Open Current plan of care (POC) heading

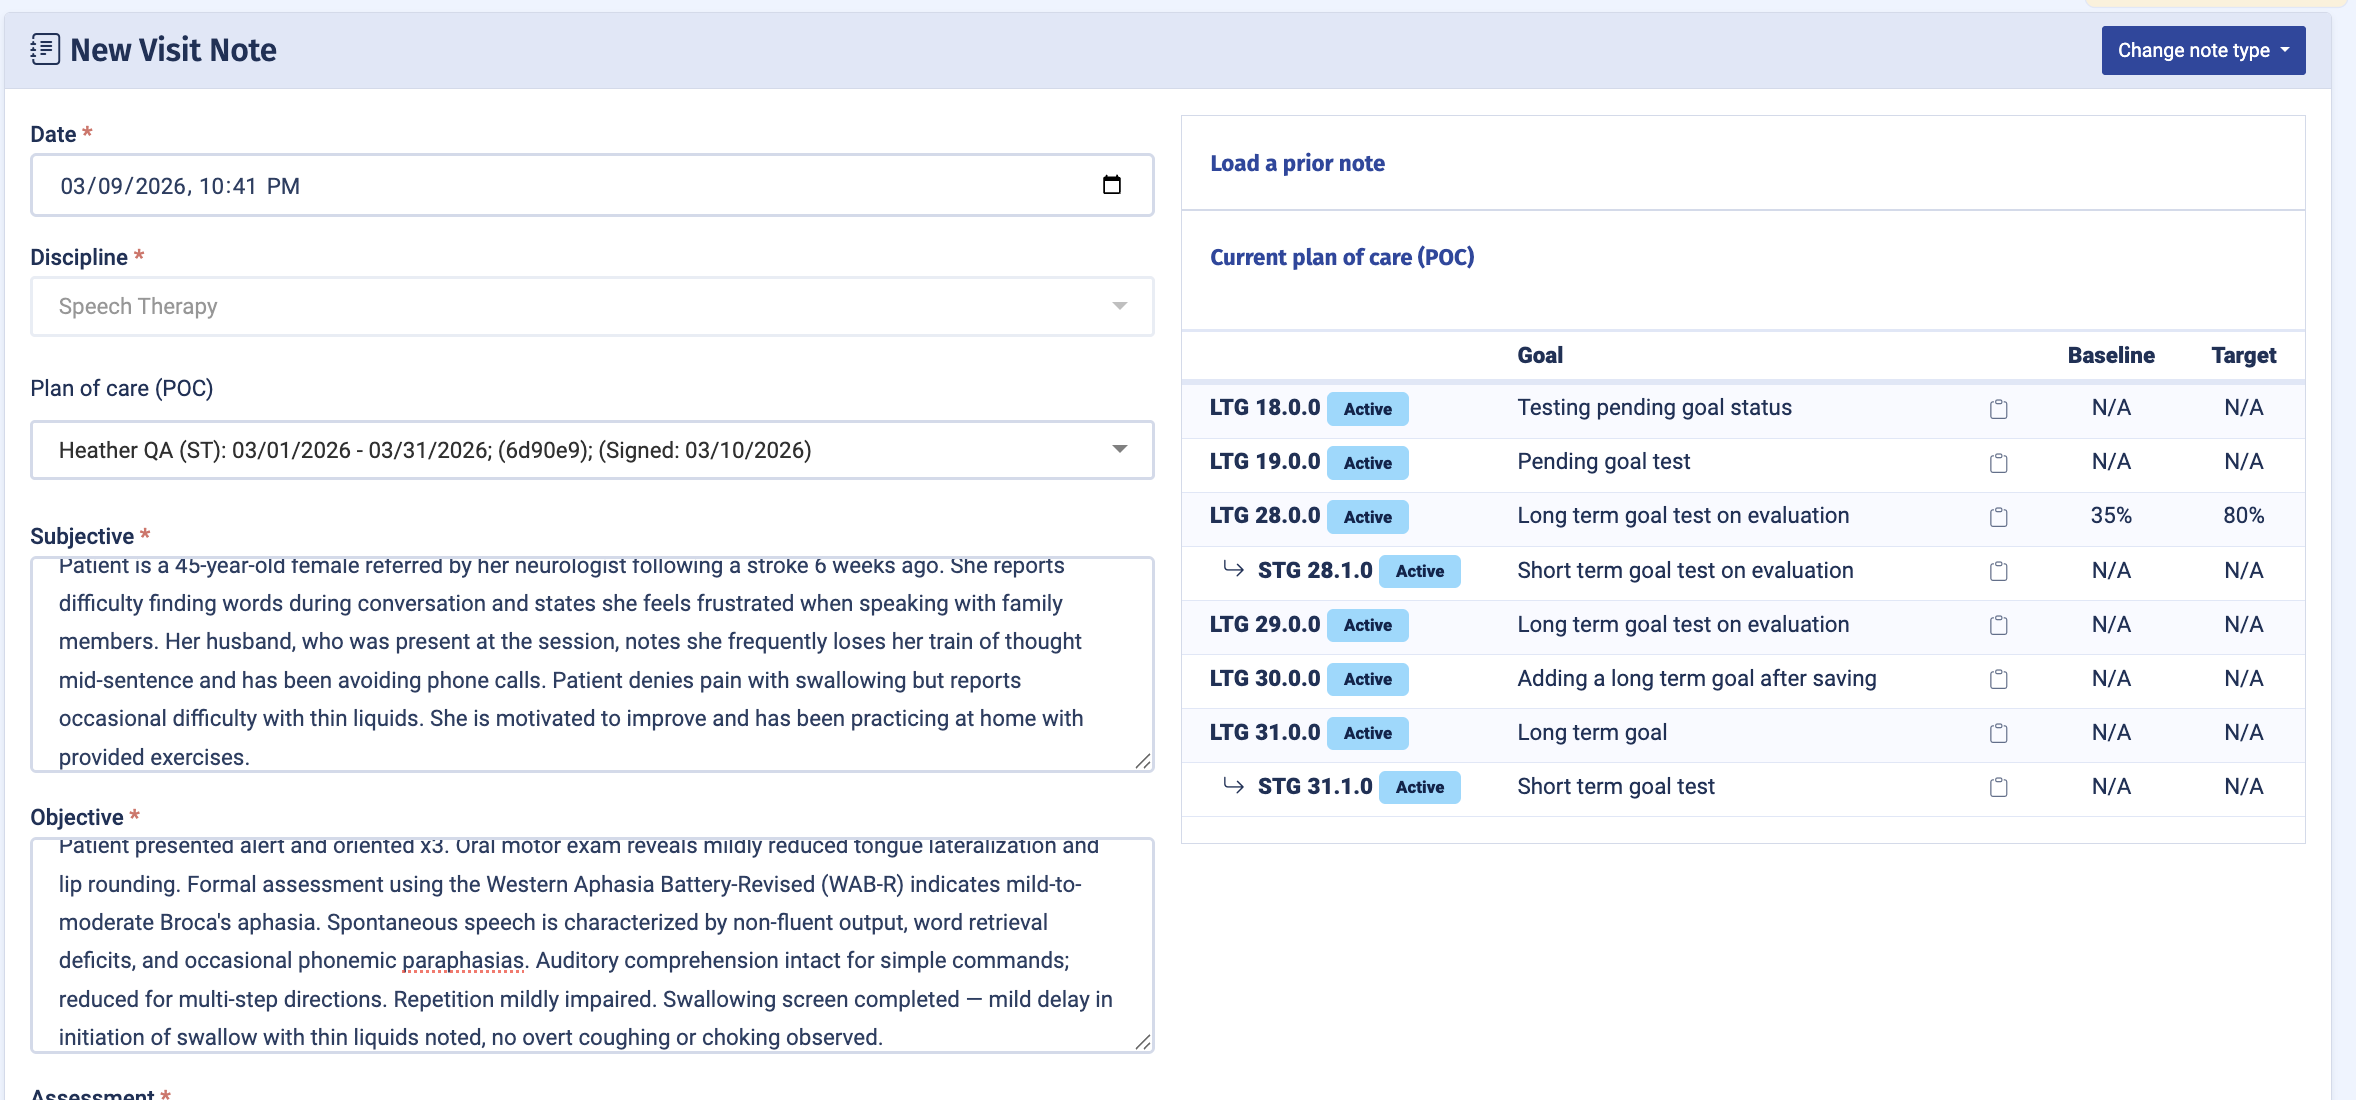click(x=1341, y=257)
